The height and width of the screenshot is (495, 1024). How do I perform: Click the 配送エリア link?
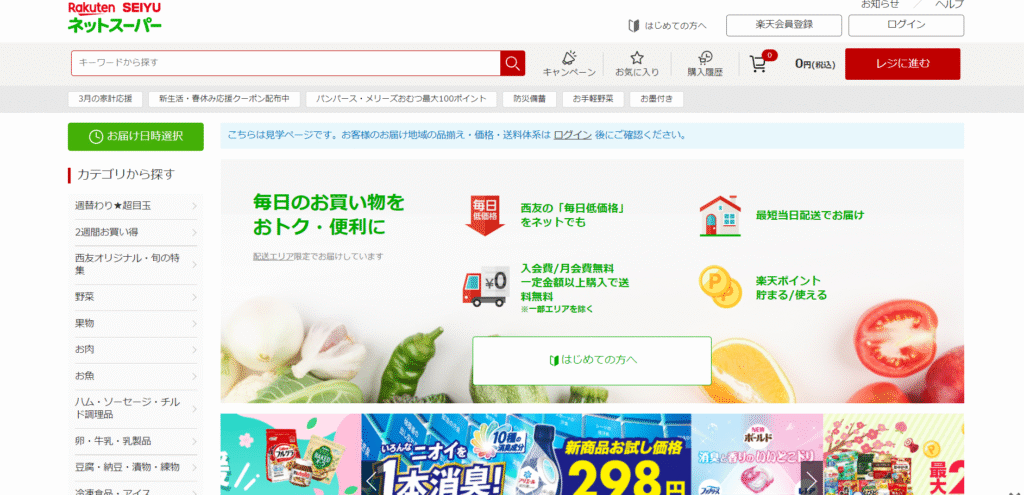click(x=274, y=257)
